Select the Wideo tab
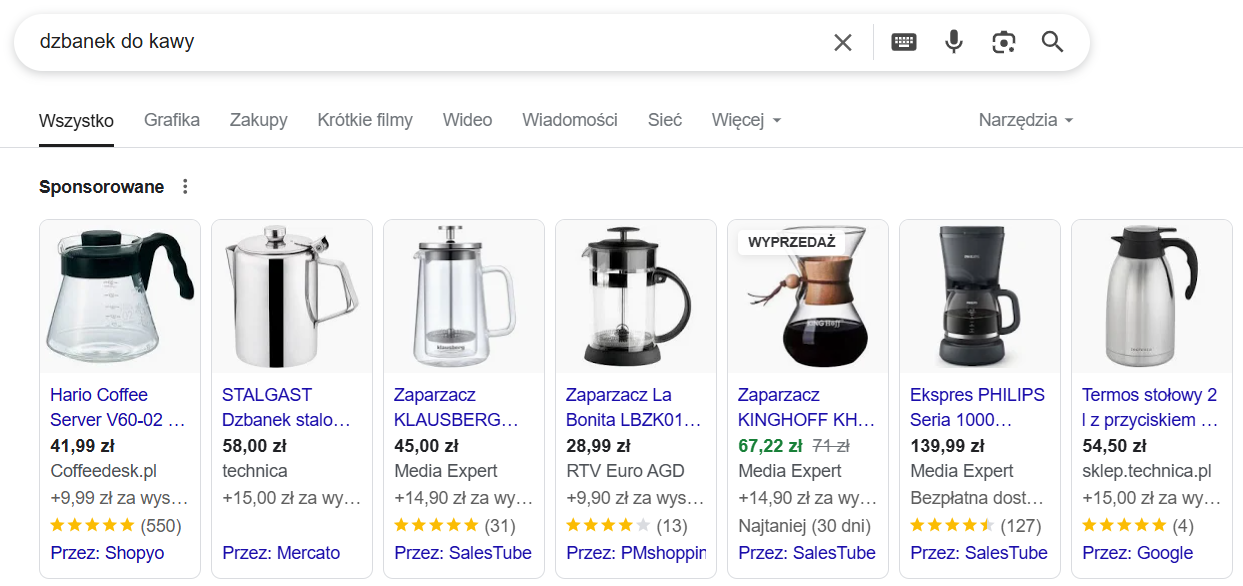1243x586 pixels. [466, 119]
